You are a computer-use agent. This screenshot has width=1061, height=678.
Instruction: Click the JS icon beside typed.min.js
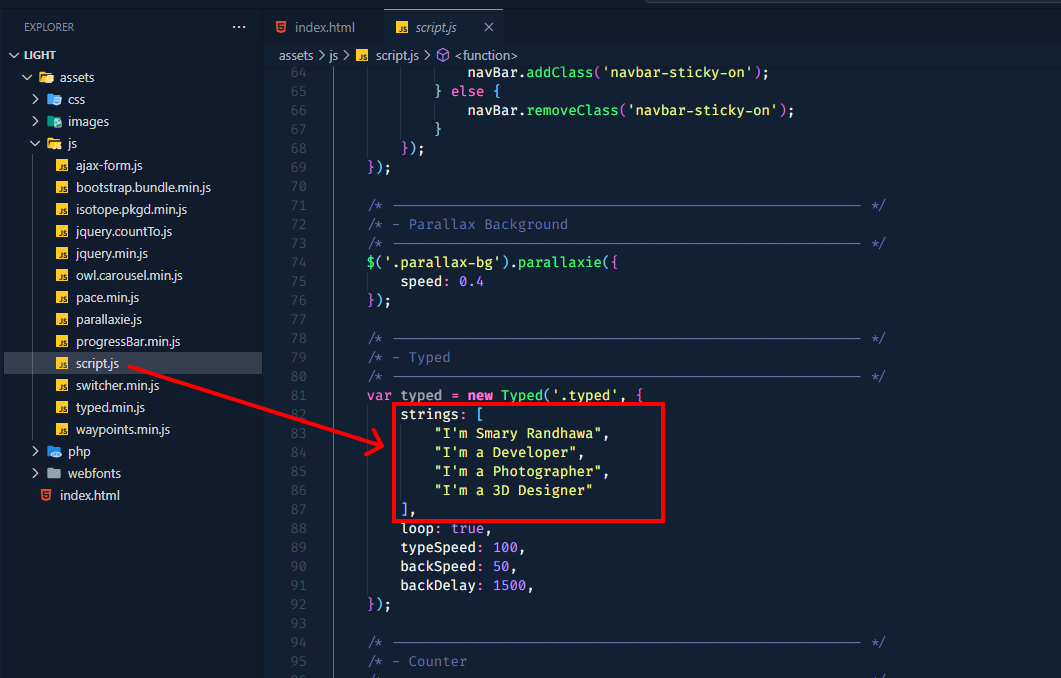(62, 407)
